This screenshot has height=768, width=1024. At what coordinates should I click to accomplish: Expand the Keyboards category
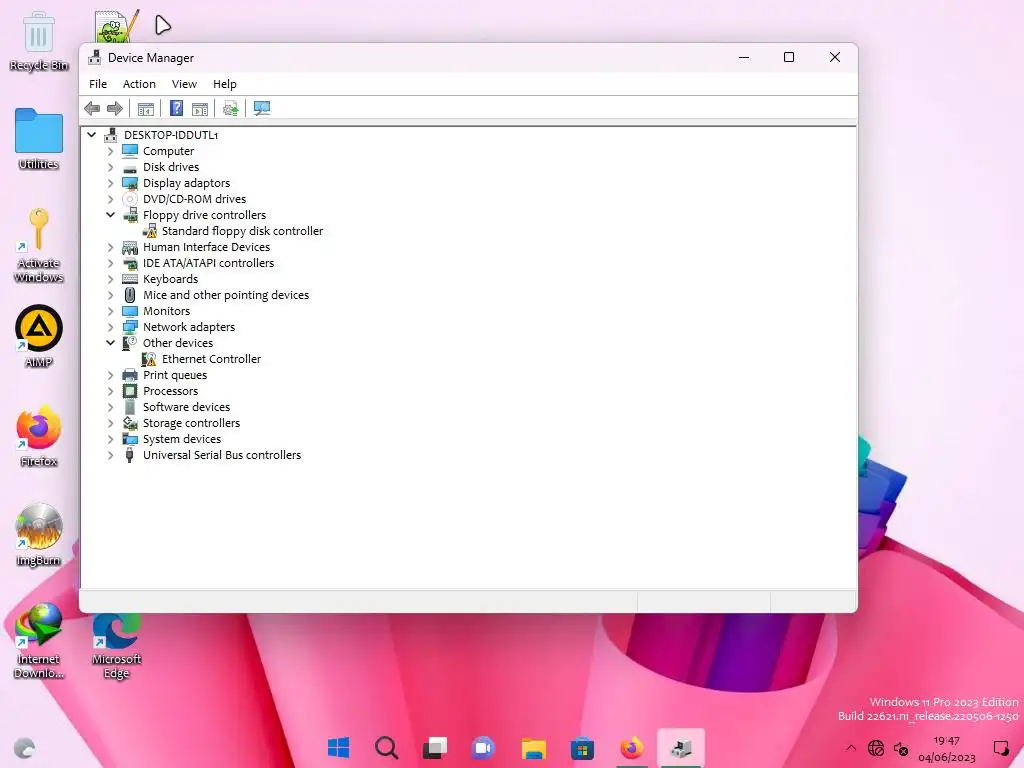point(110,279)
